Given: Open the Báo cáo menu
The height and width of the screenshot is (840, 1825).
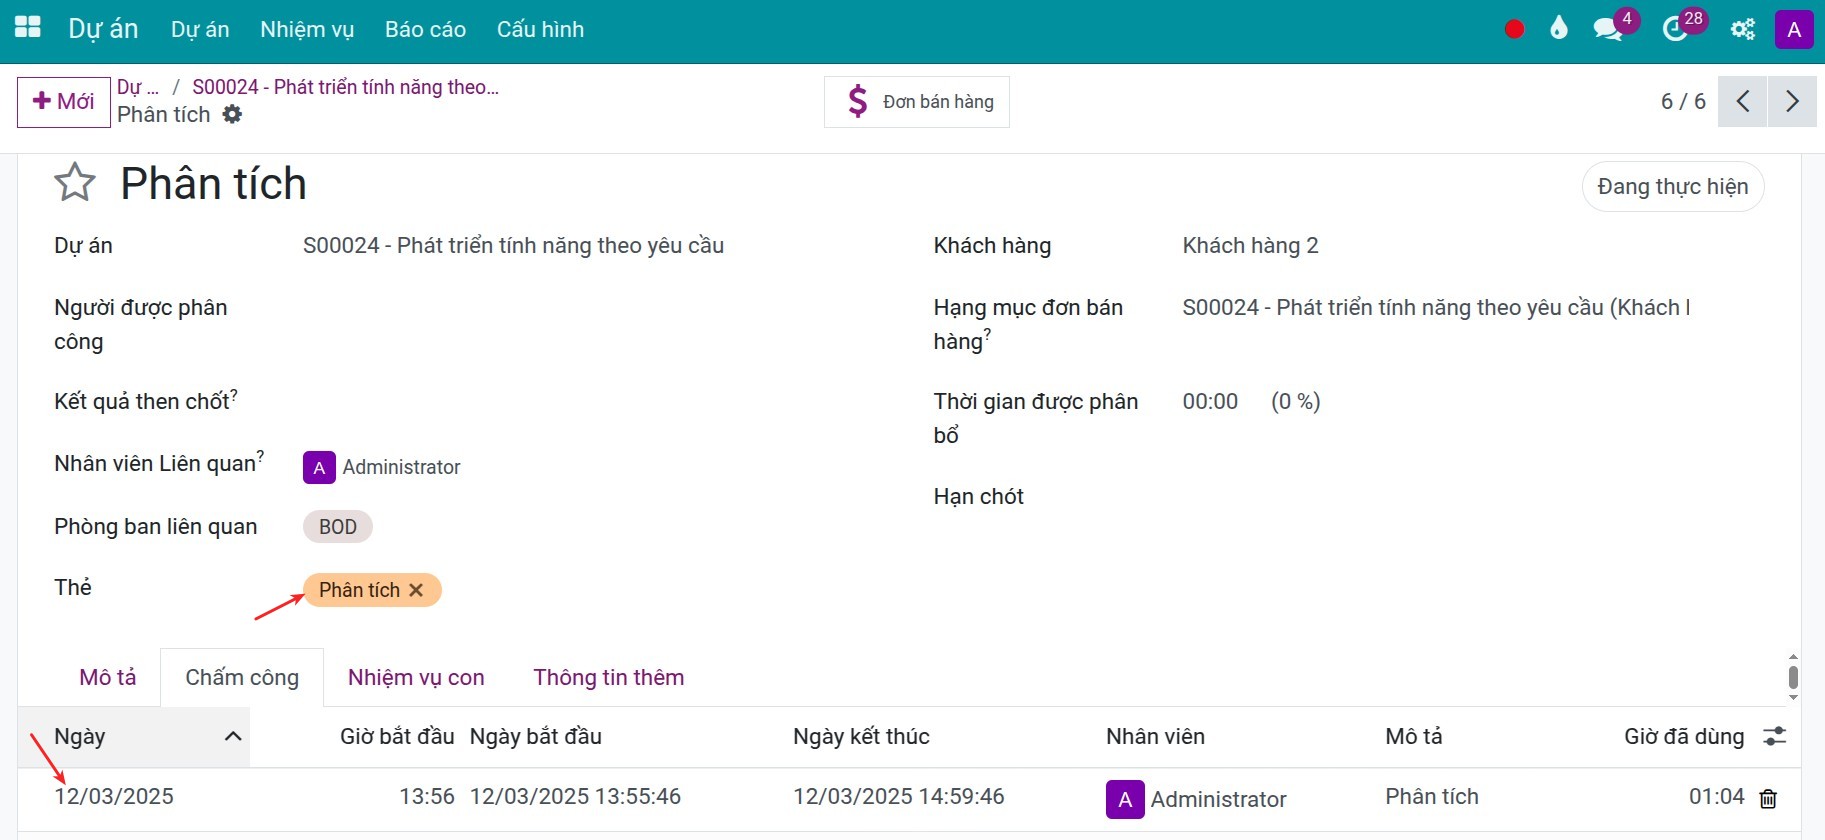Looking at the screenshot, I should coord(425,29).
